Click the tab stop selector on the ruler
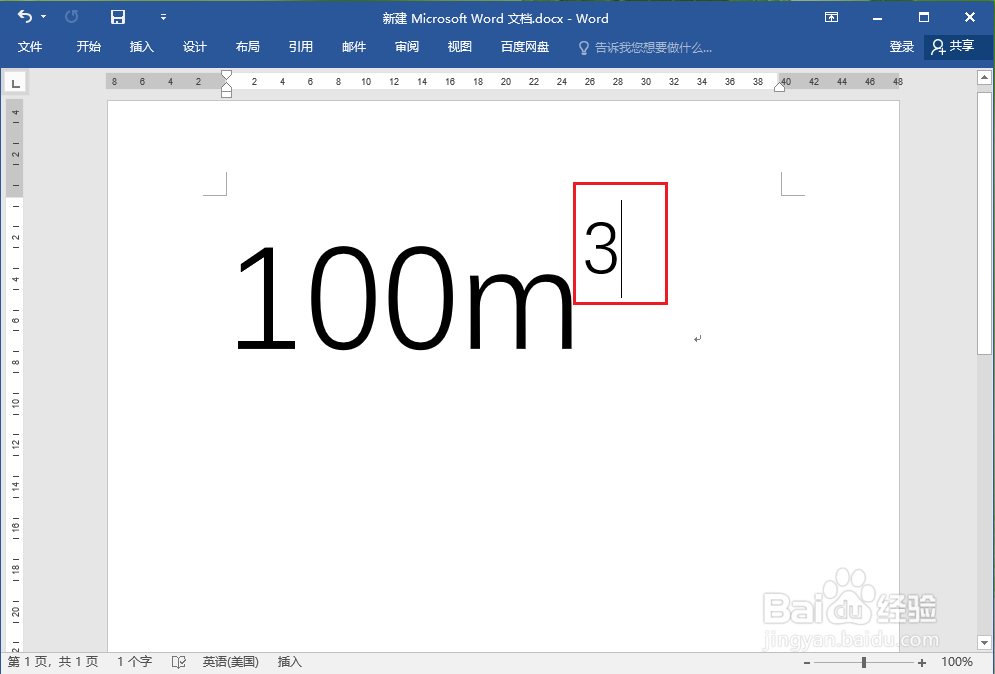This screenshot has height=674, width=995. click(x=15, y=82)
